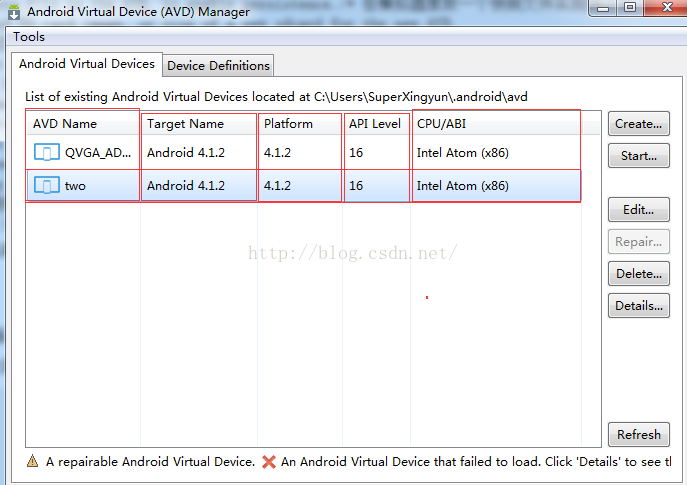Click the device icon for QVGA_AD...

(x=47, y=152)
